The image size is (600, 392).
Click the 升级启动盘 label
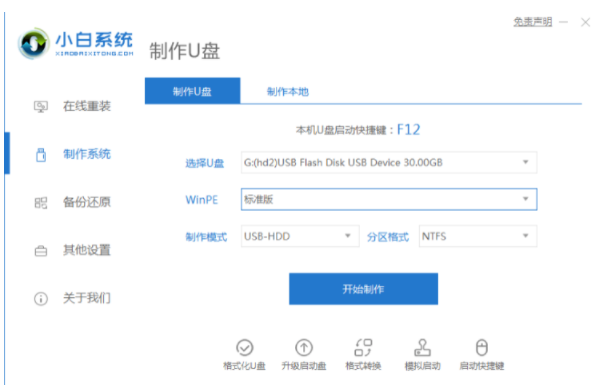[x=304, y=366]
